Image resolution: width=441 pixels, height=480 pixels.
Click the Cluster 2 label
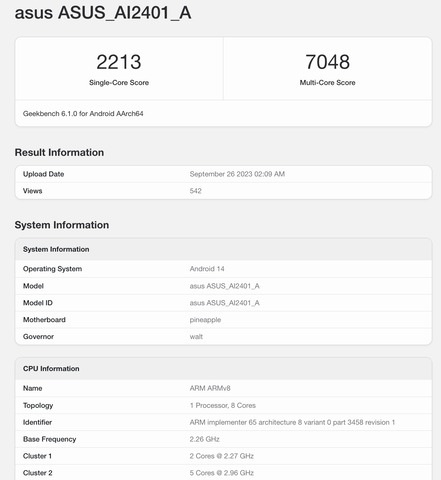click(38, 473)
